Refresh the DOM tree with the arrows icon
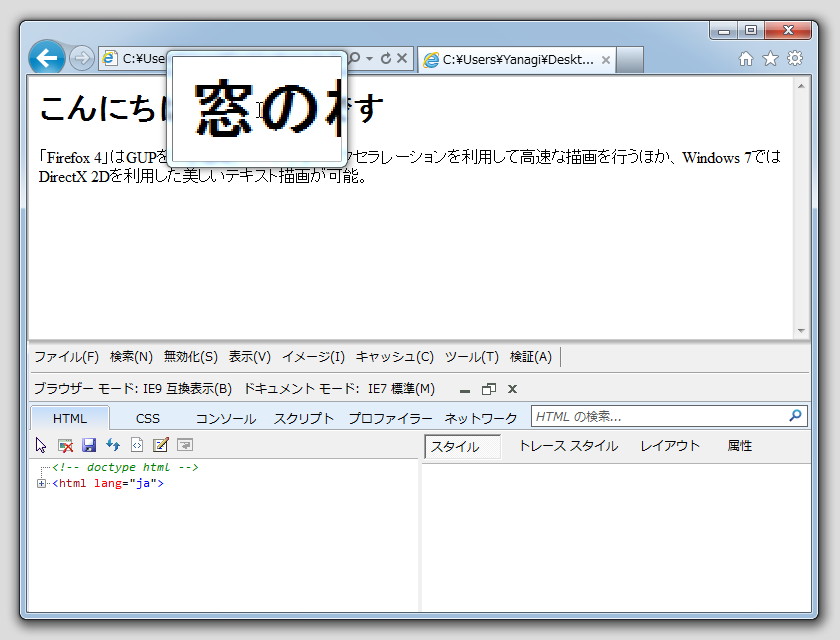Image resolution: width=840 pixels, height=640 pixels. click(x=111, y=445)
